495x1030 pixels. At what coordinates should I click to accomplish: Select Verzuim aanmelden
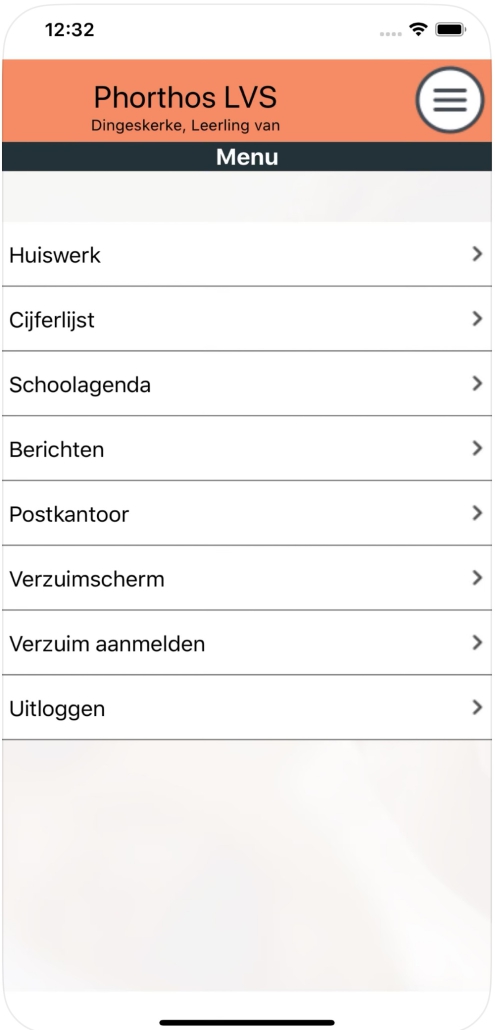click(x=247, y=643)
